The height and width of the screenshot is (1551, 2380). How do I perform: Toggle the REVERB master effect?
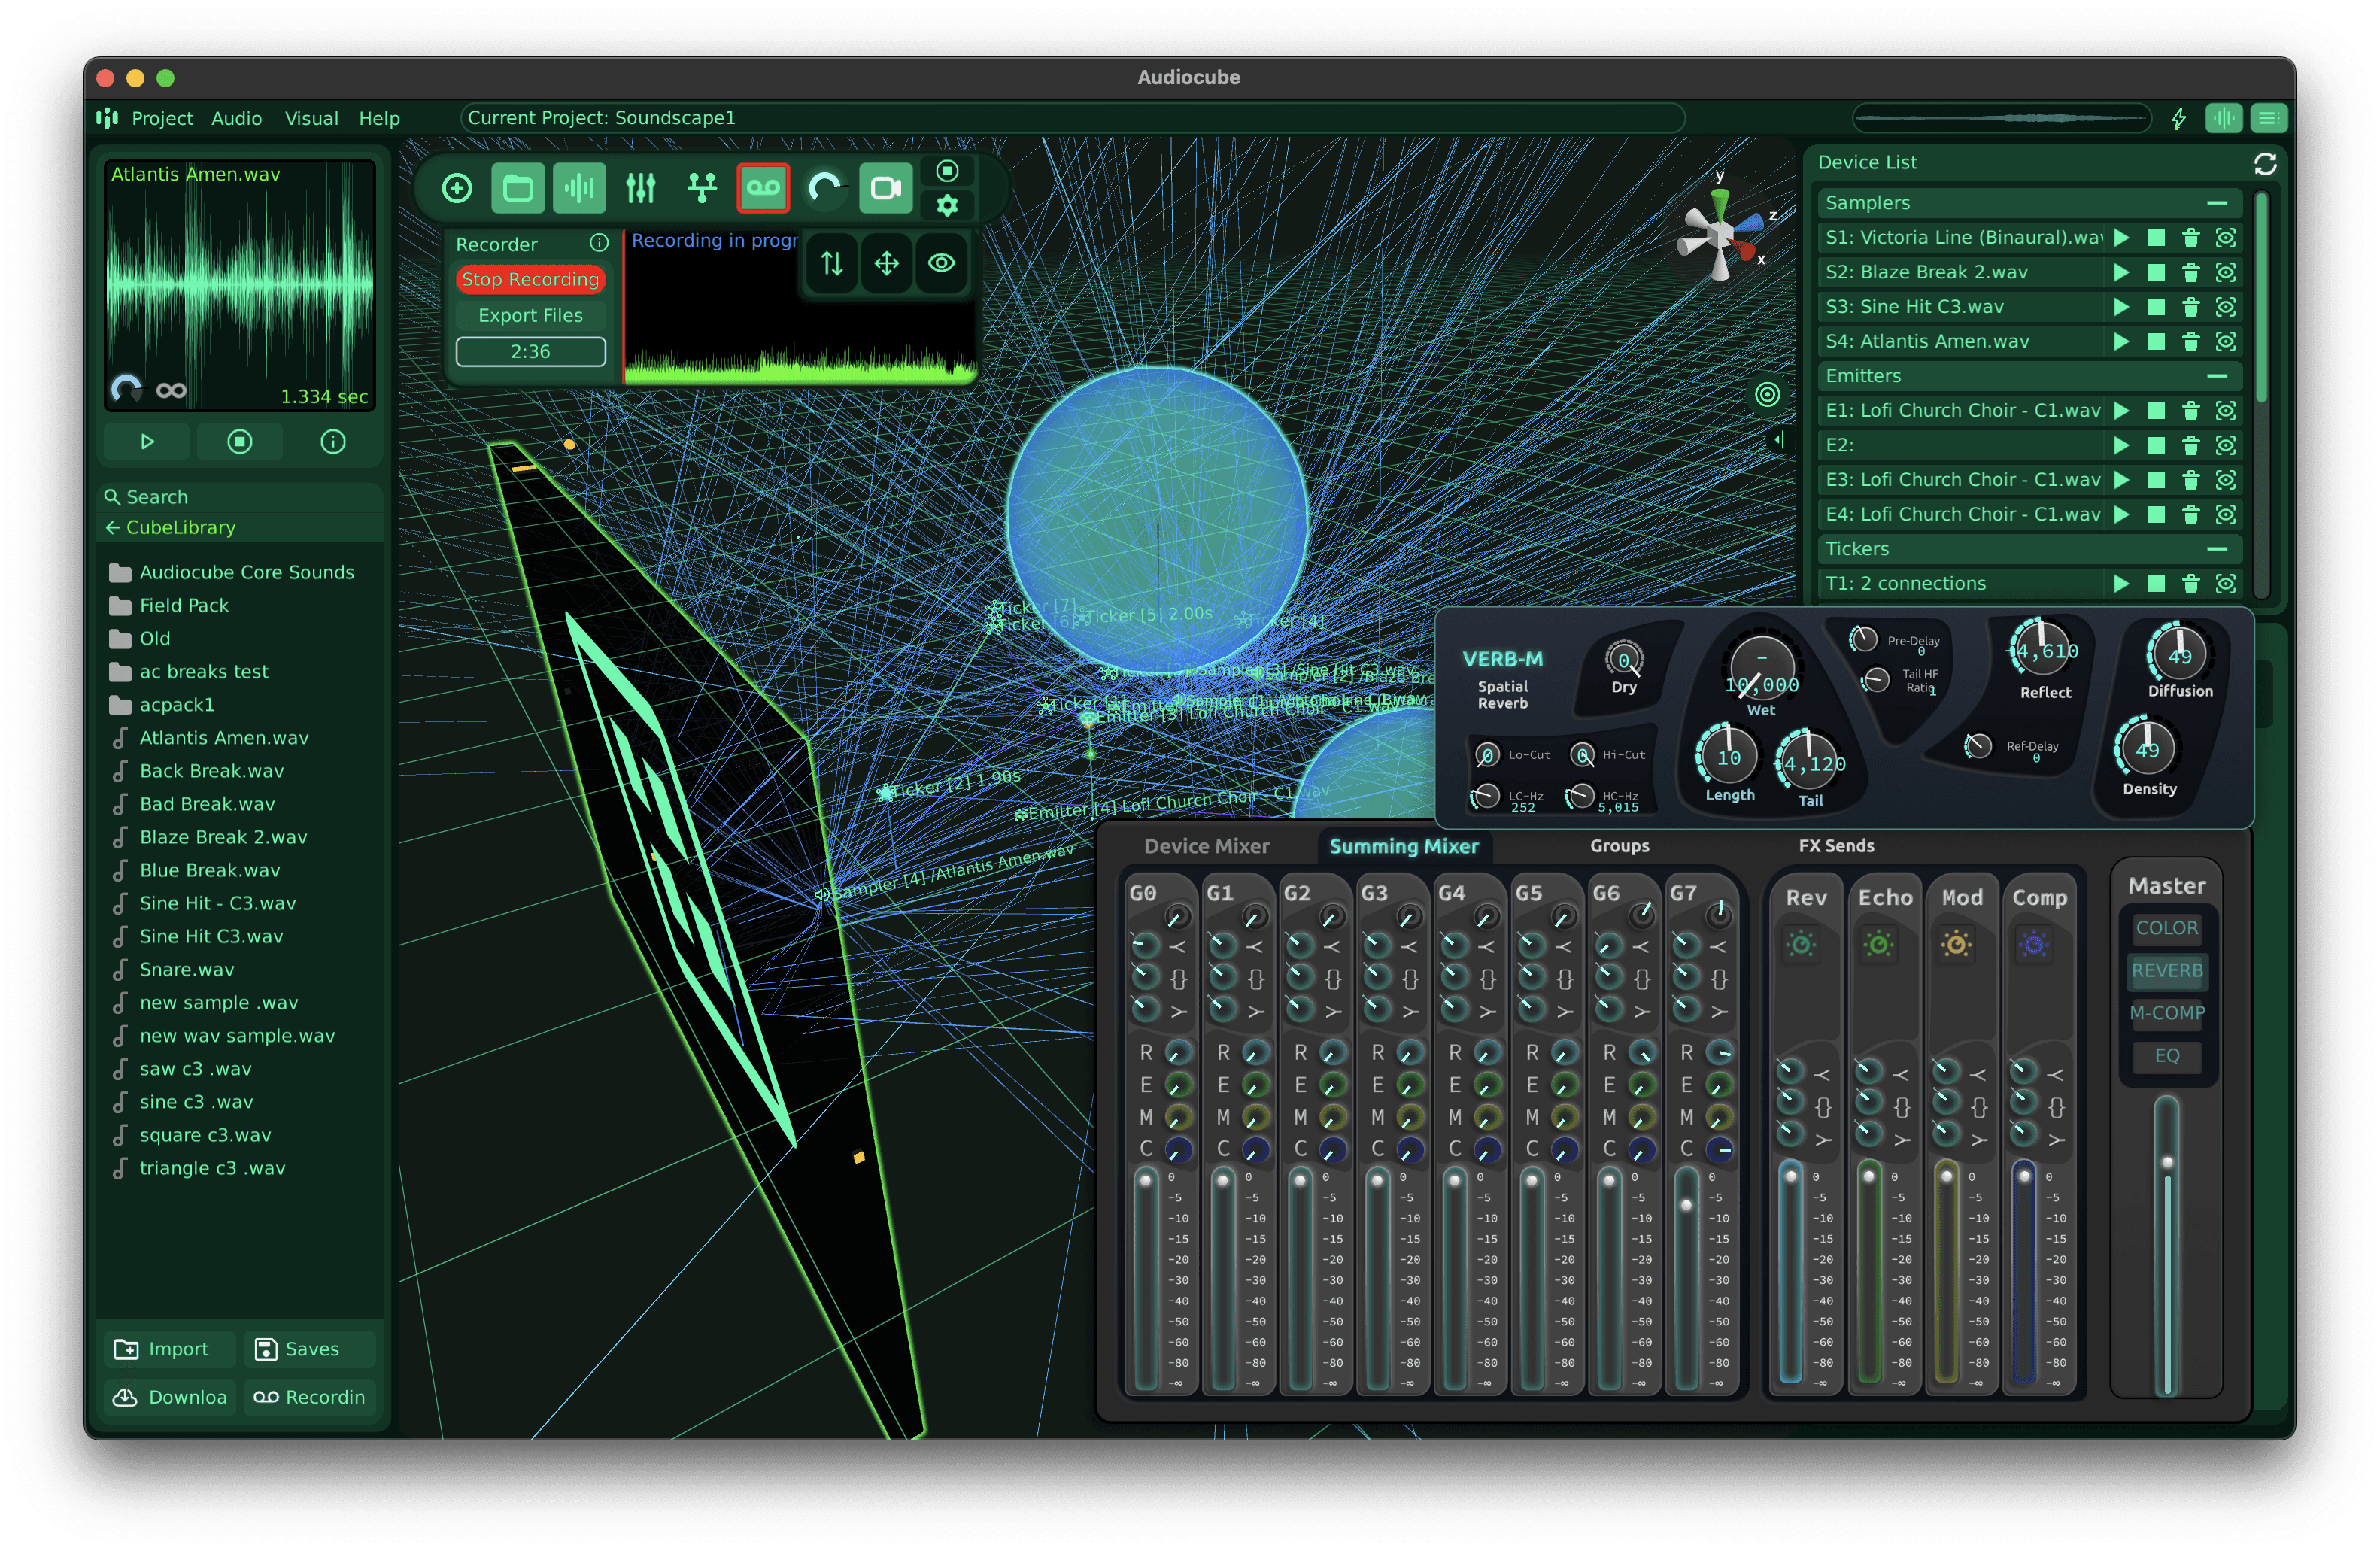(x=2166, y=971)
